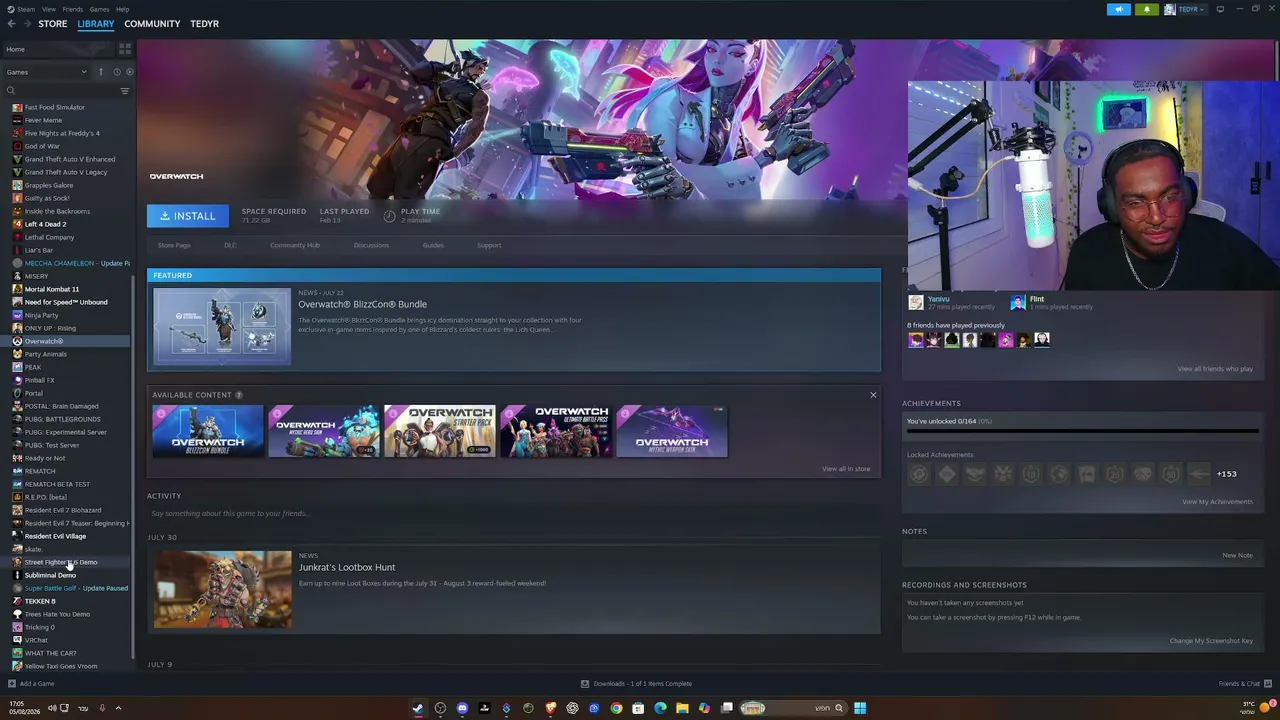Click the library search magnifier icon
The height and width of the screenshot is (720, 1280).
pyautogui.click(x=11, y=91)
